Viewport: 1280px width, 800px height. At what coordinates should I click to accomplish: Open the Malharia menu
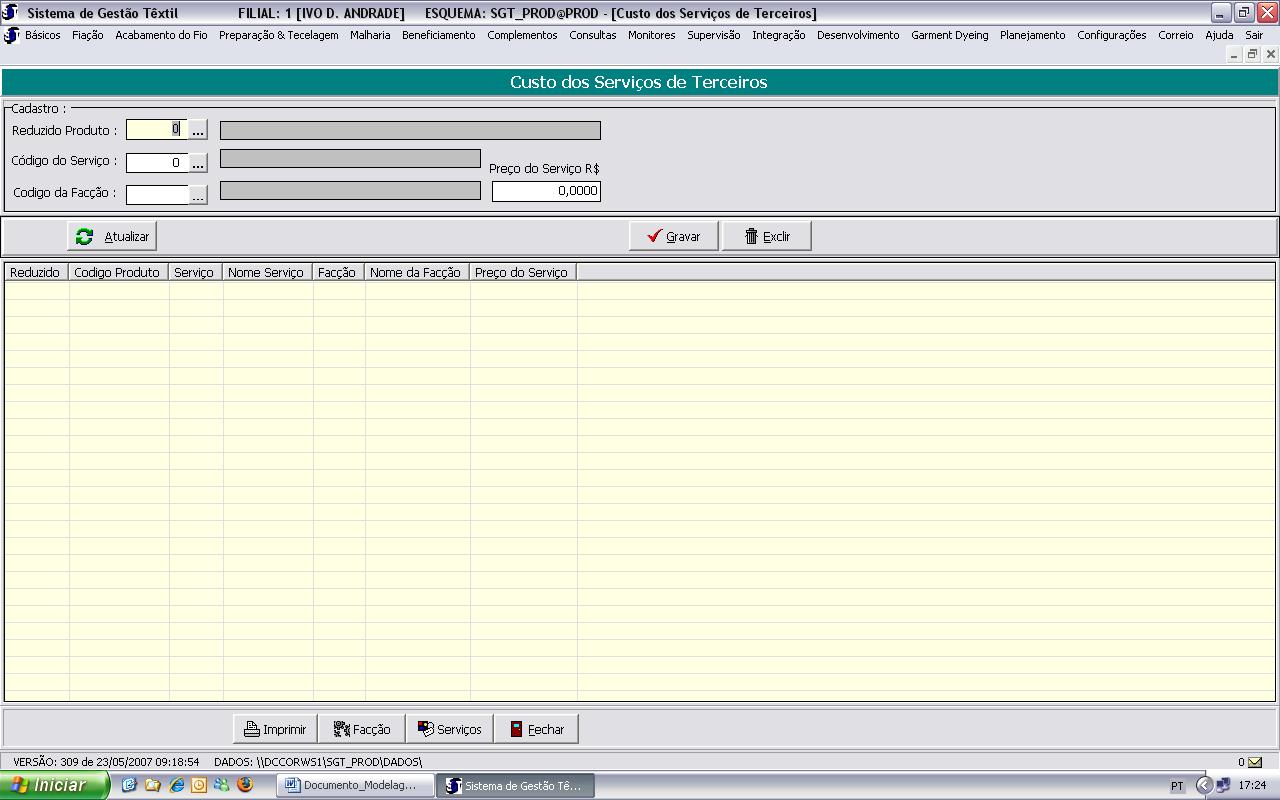pyautogui.click(x=370, y=35)
